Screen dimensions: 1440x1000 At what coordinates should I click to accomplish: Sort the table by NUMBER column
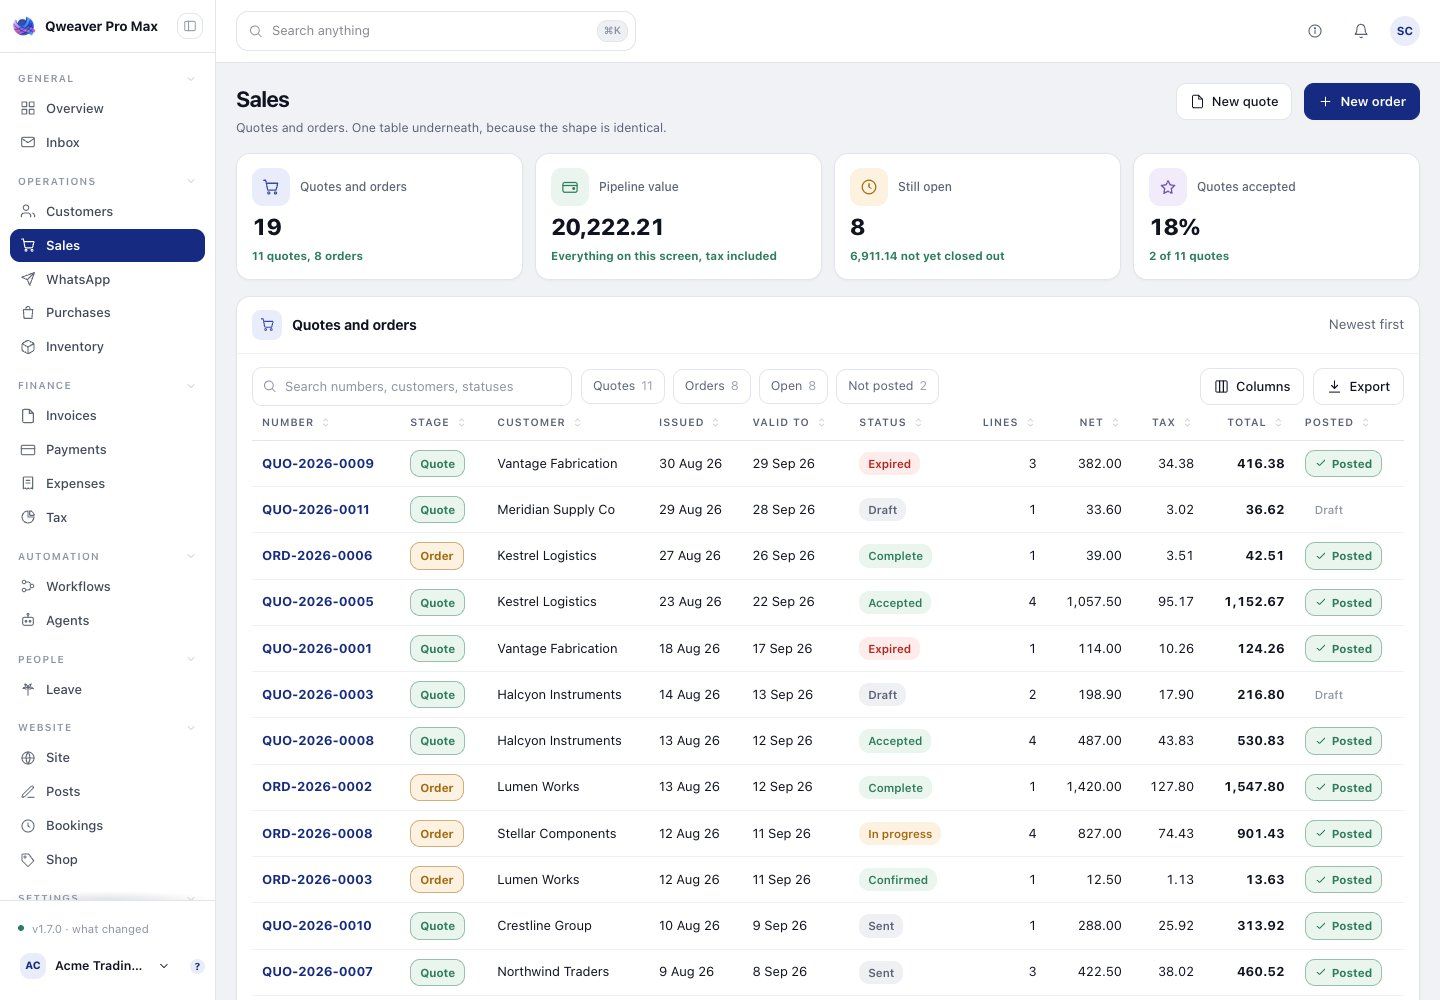click(296, 422)
